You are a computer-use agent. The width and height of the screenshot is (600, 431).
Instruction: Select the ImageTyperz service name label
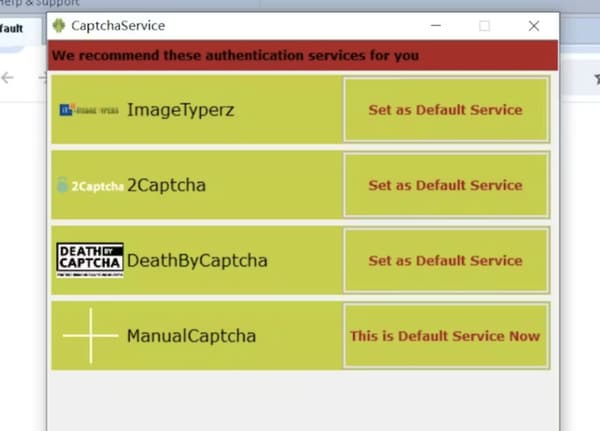point(180,110)
